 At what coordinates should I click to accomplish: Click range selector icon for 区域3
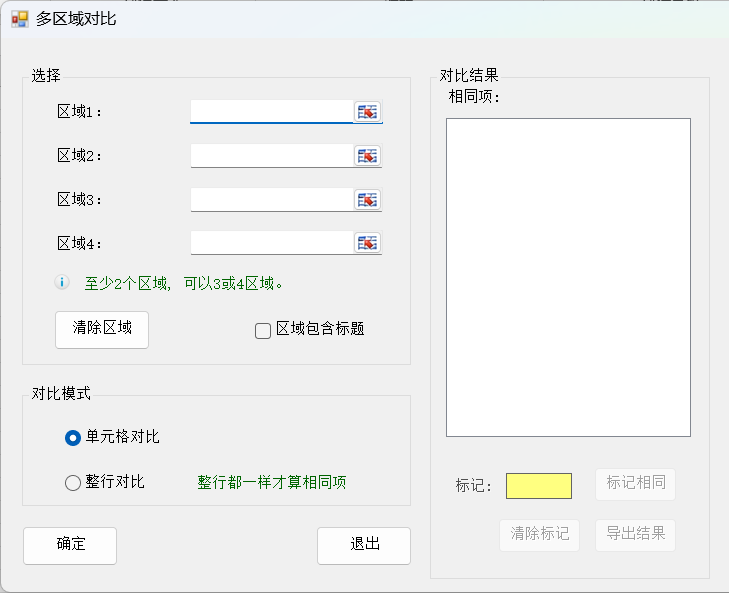367,200
